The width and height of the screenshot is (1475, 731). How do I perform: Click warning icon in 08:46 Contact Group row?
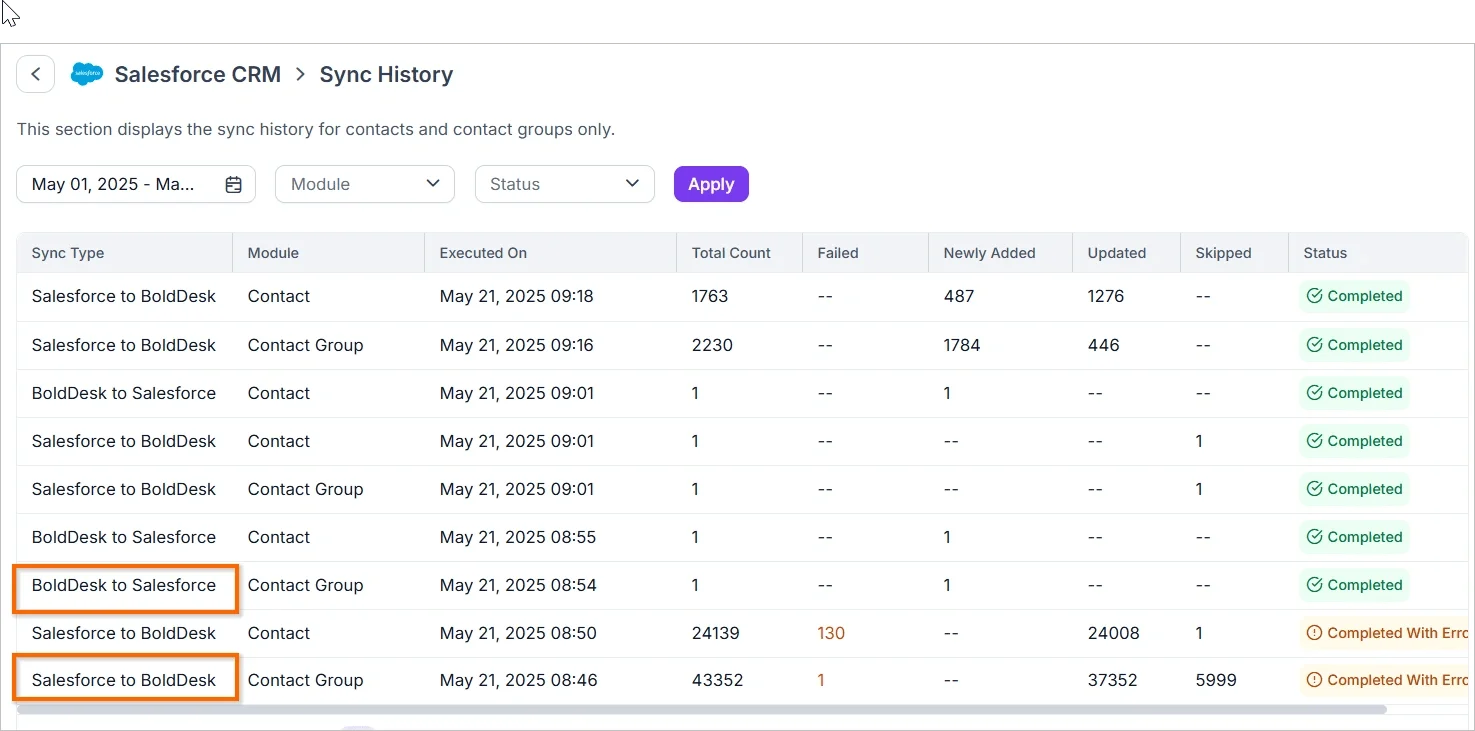pos(1315,680)
